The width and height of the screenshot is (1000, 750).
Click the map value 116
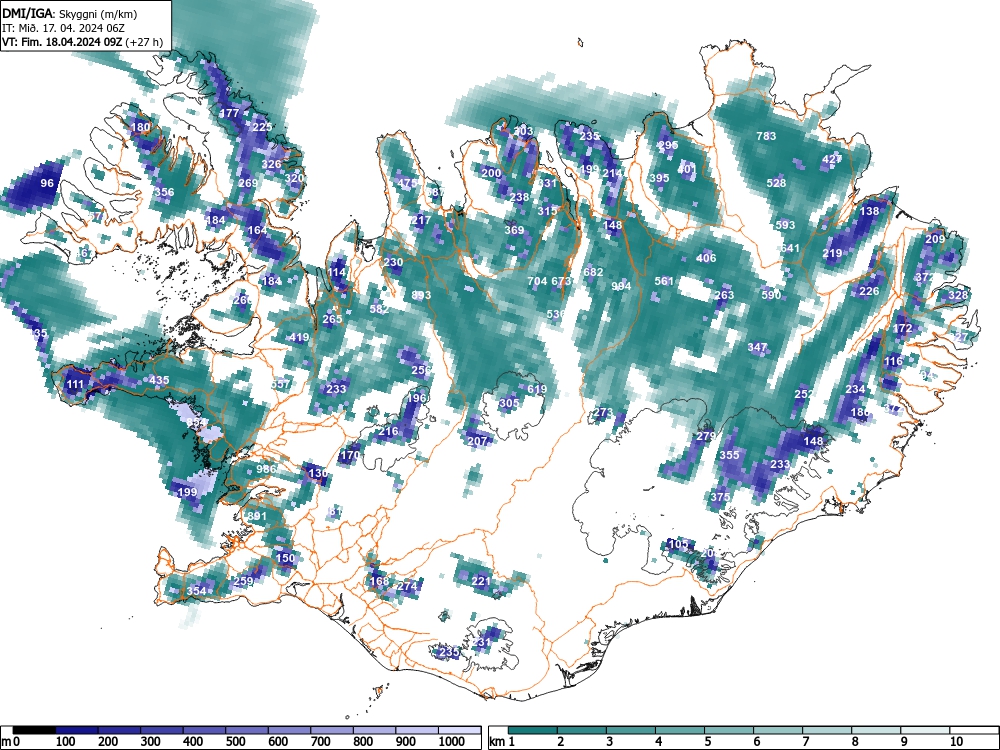893,361
